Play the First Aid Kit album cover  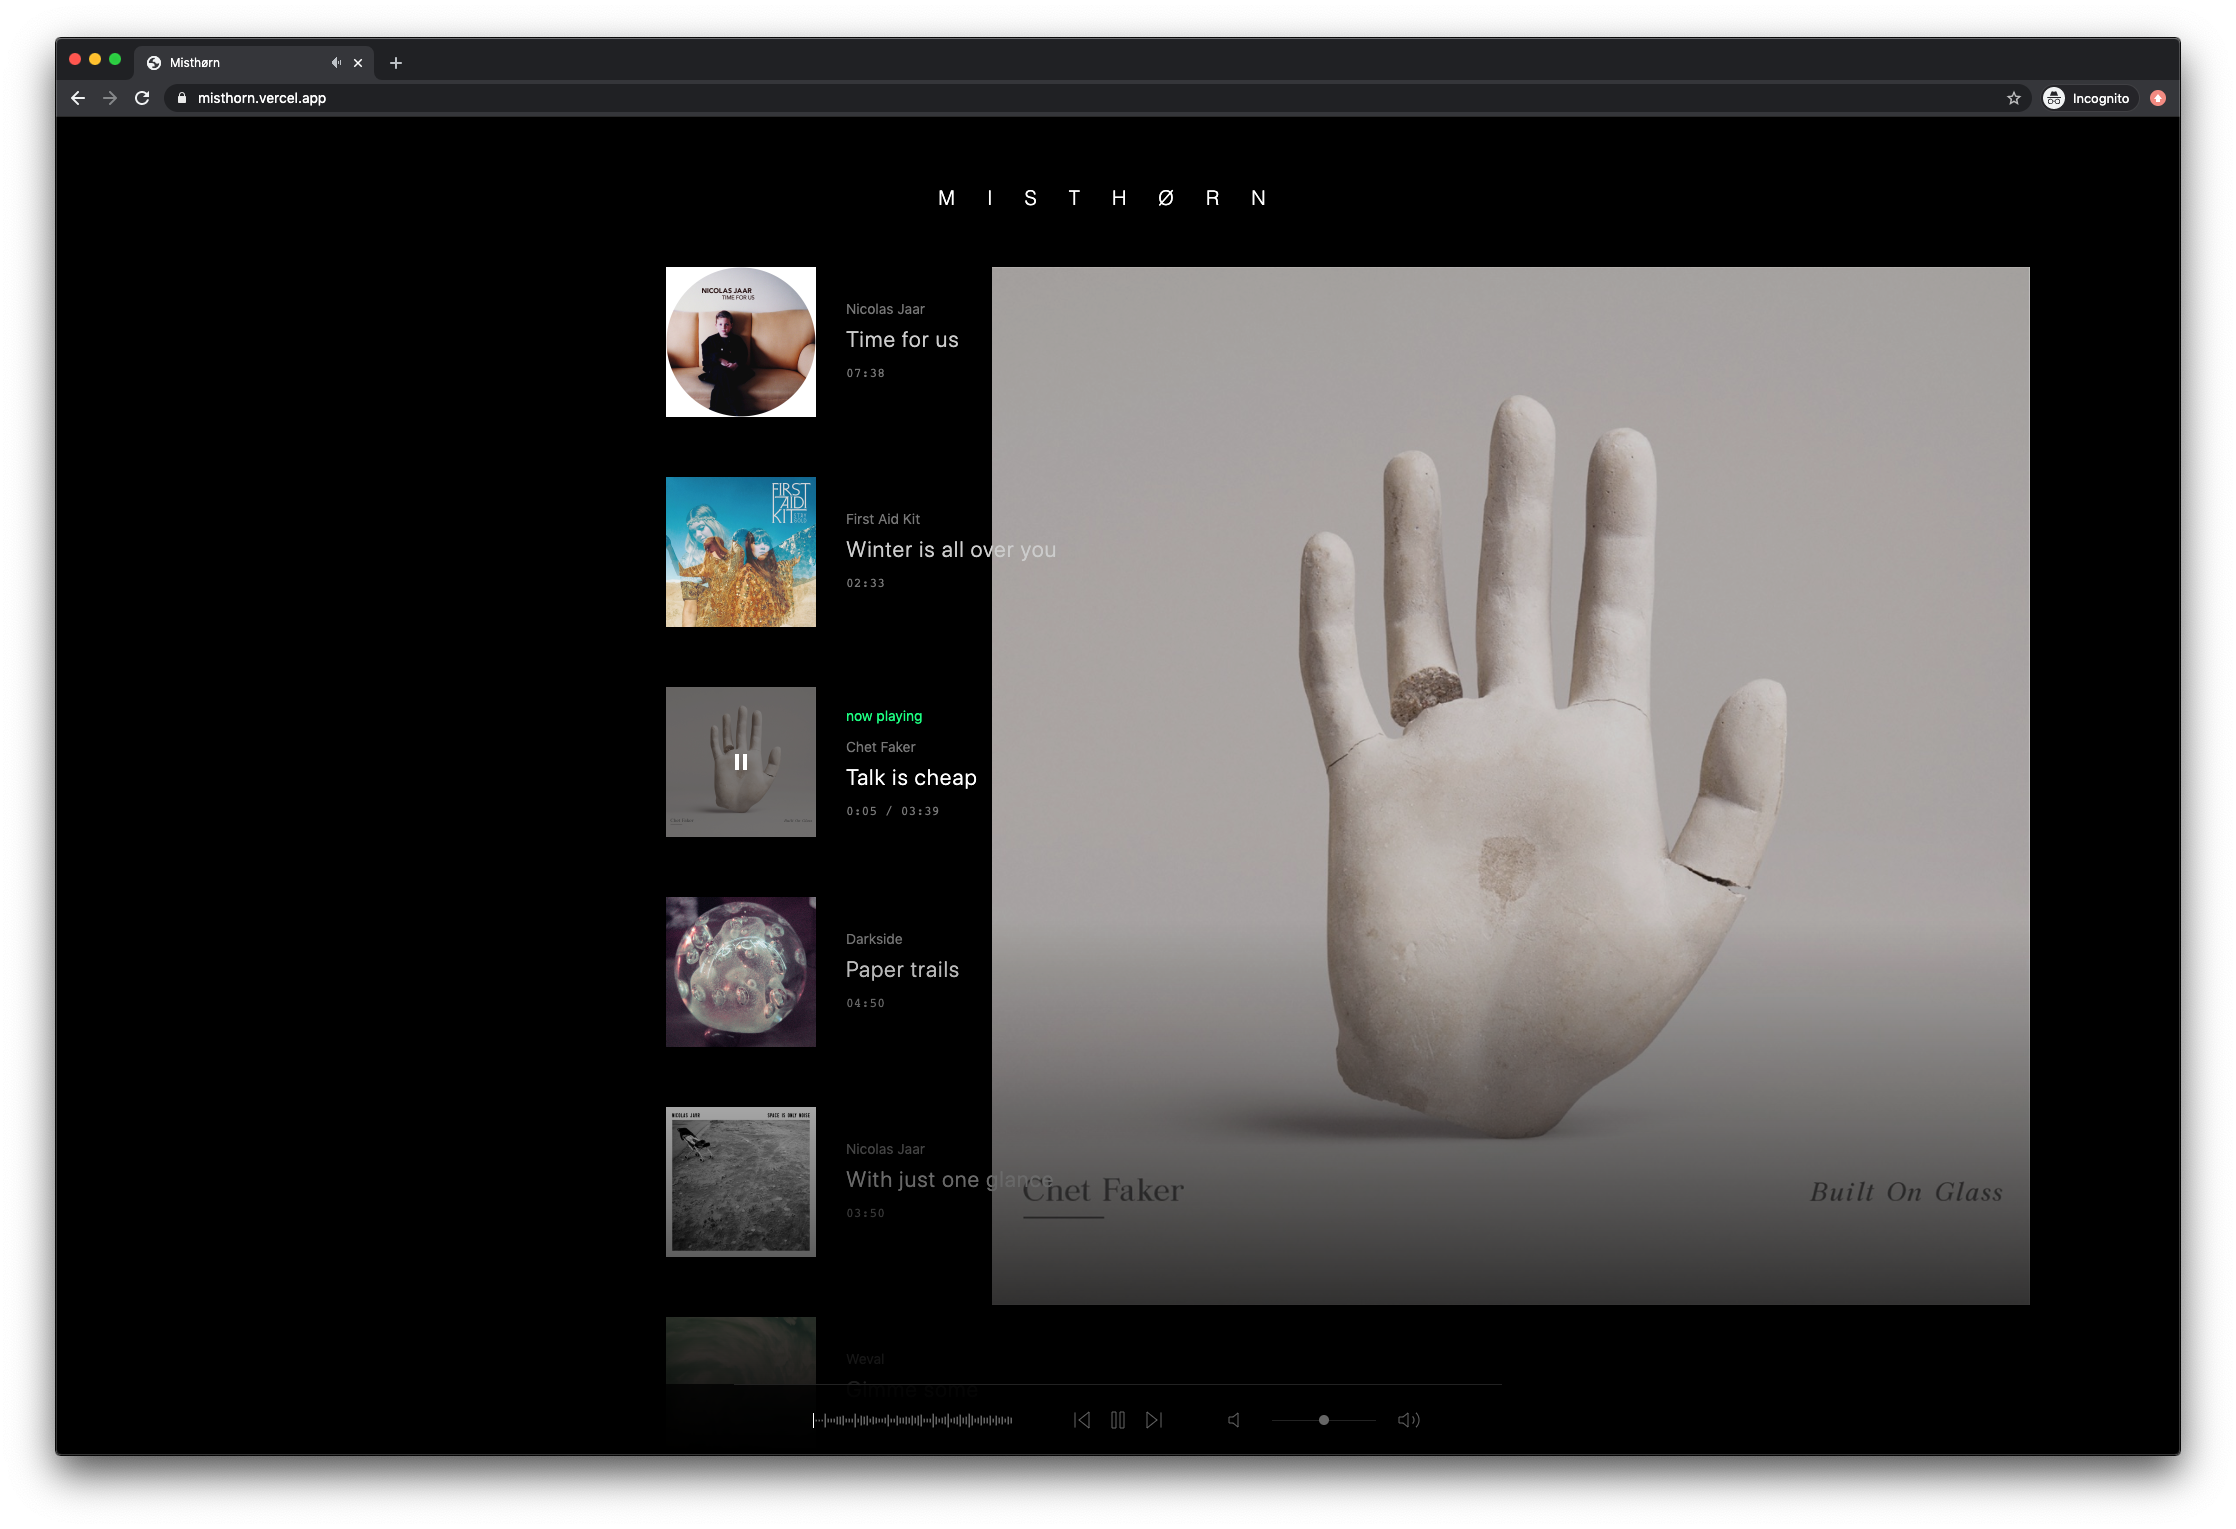(x=741, y=552)
